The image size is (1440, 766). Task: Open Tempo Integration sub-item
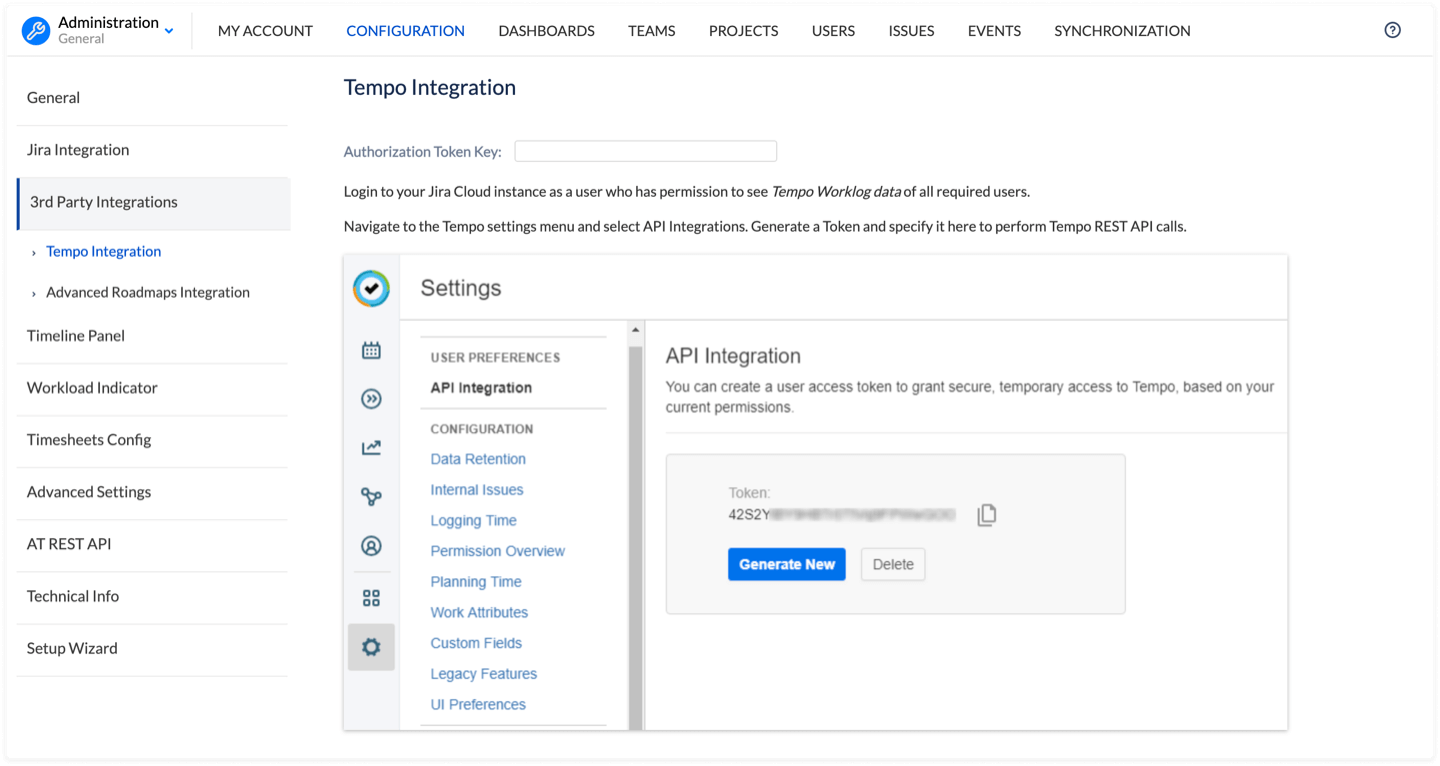pyautogui.click(x=103, y=252)
